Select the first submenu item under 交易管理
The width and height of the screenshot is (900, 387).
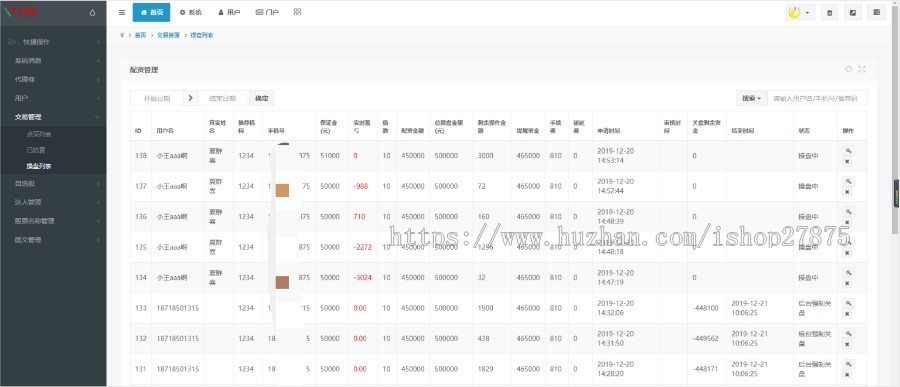coord(39,134)
